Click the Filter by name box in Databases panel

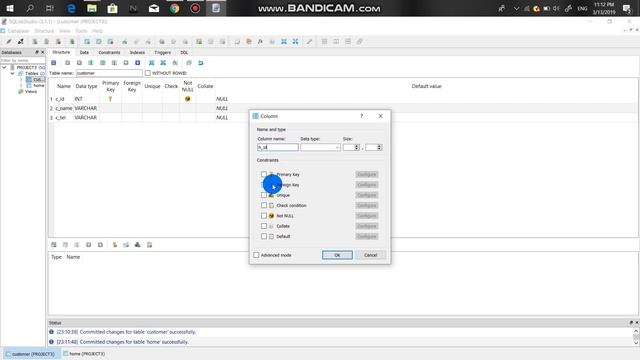23,60
